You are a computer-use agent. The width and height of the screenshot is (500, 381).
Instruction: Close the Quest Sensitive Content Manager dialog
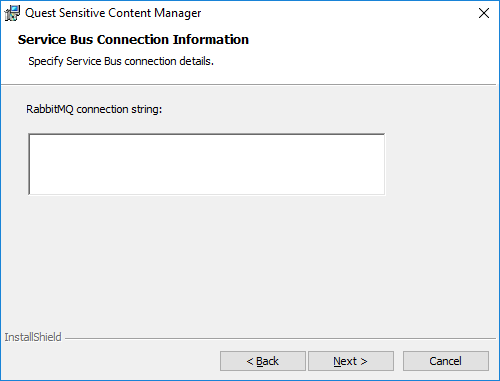pos(484,13)
